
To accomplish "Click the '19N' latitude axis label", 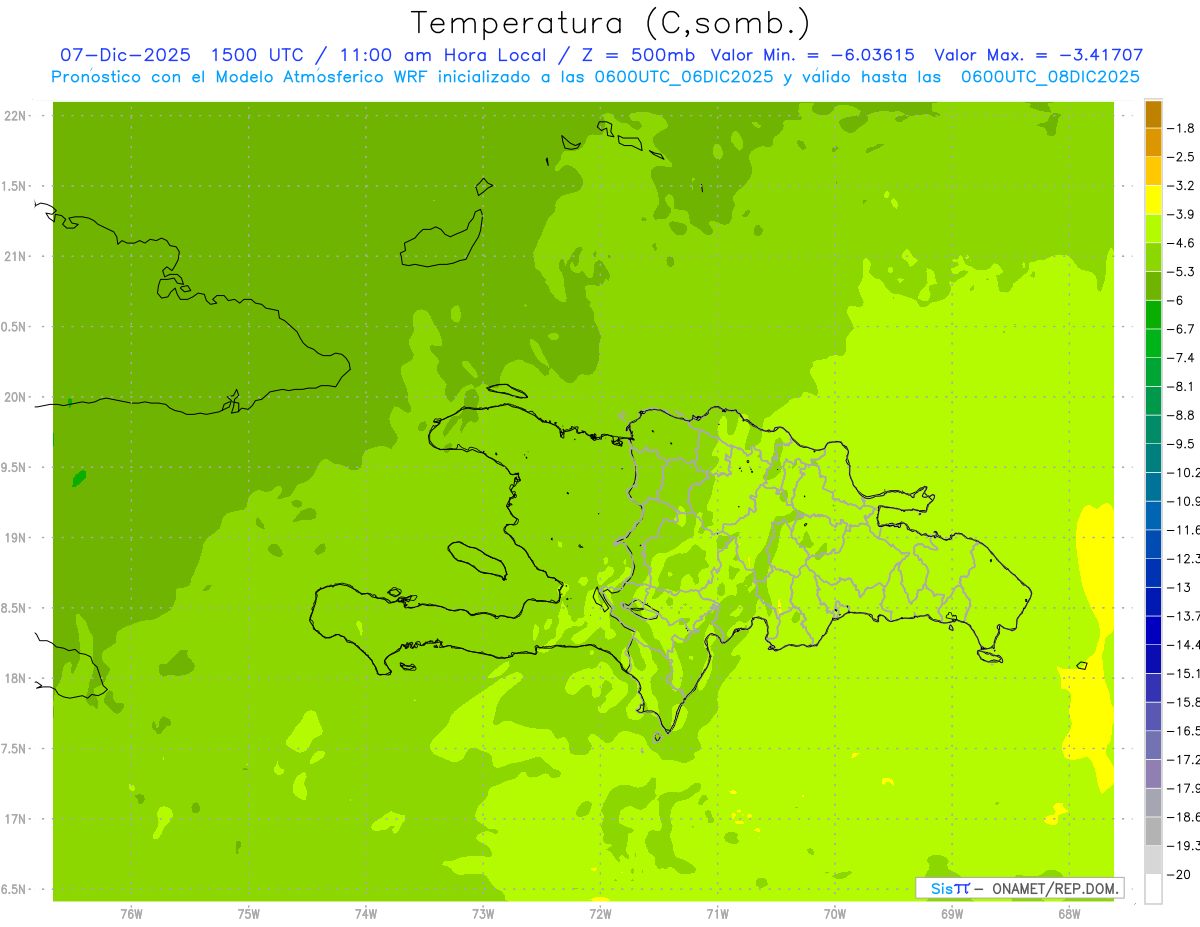I will [15, 538].
